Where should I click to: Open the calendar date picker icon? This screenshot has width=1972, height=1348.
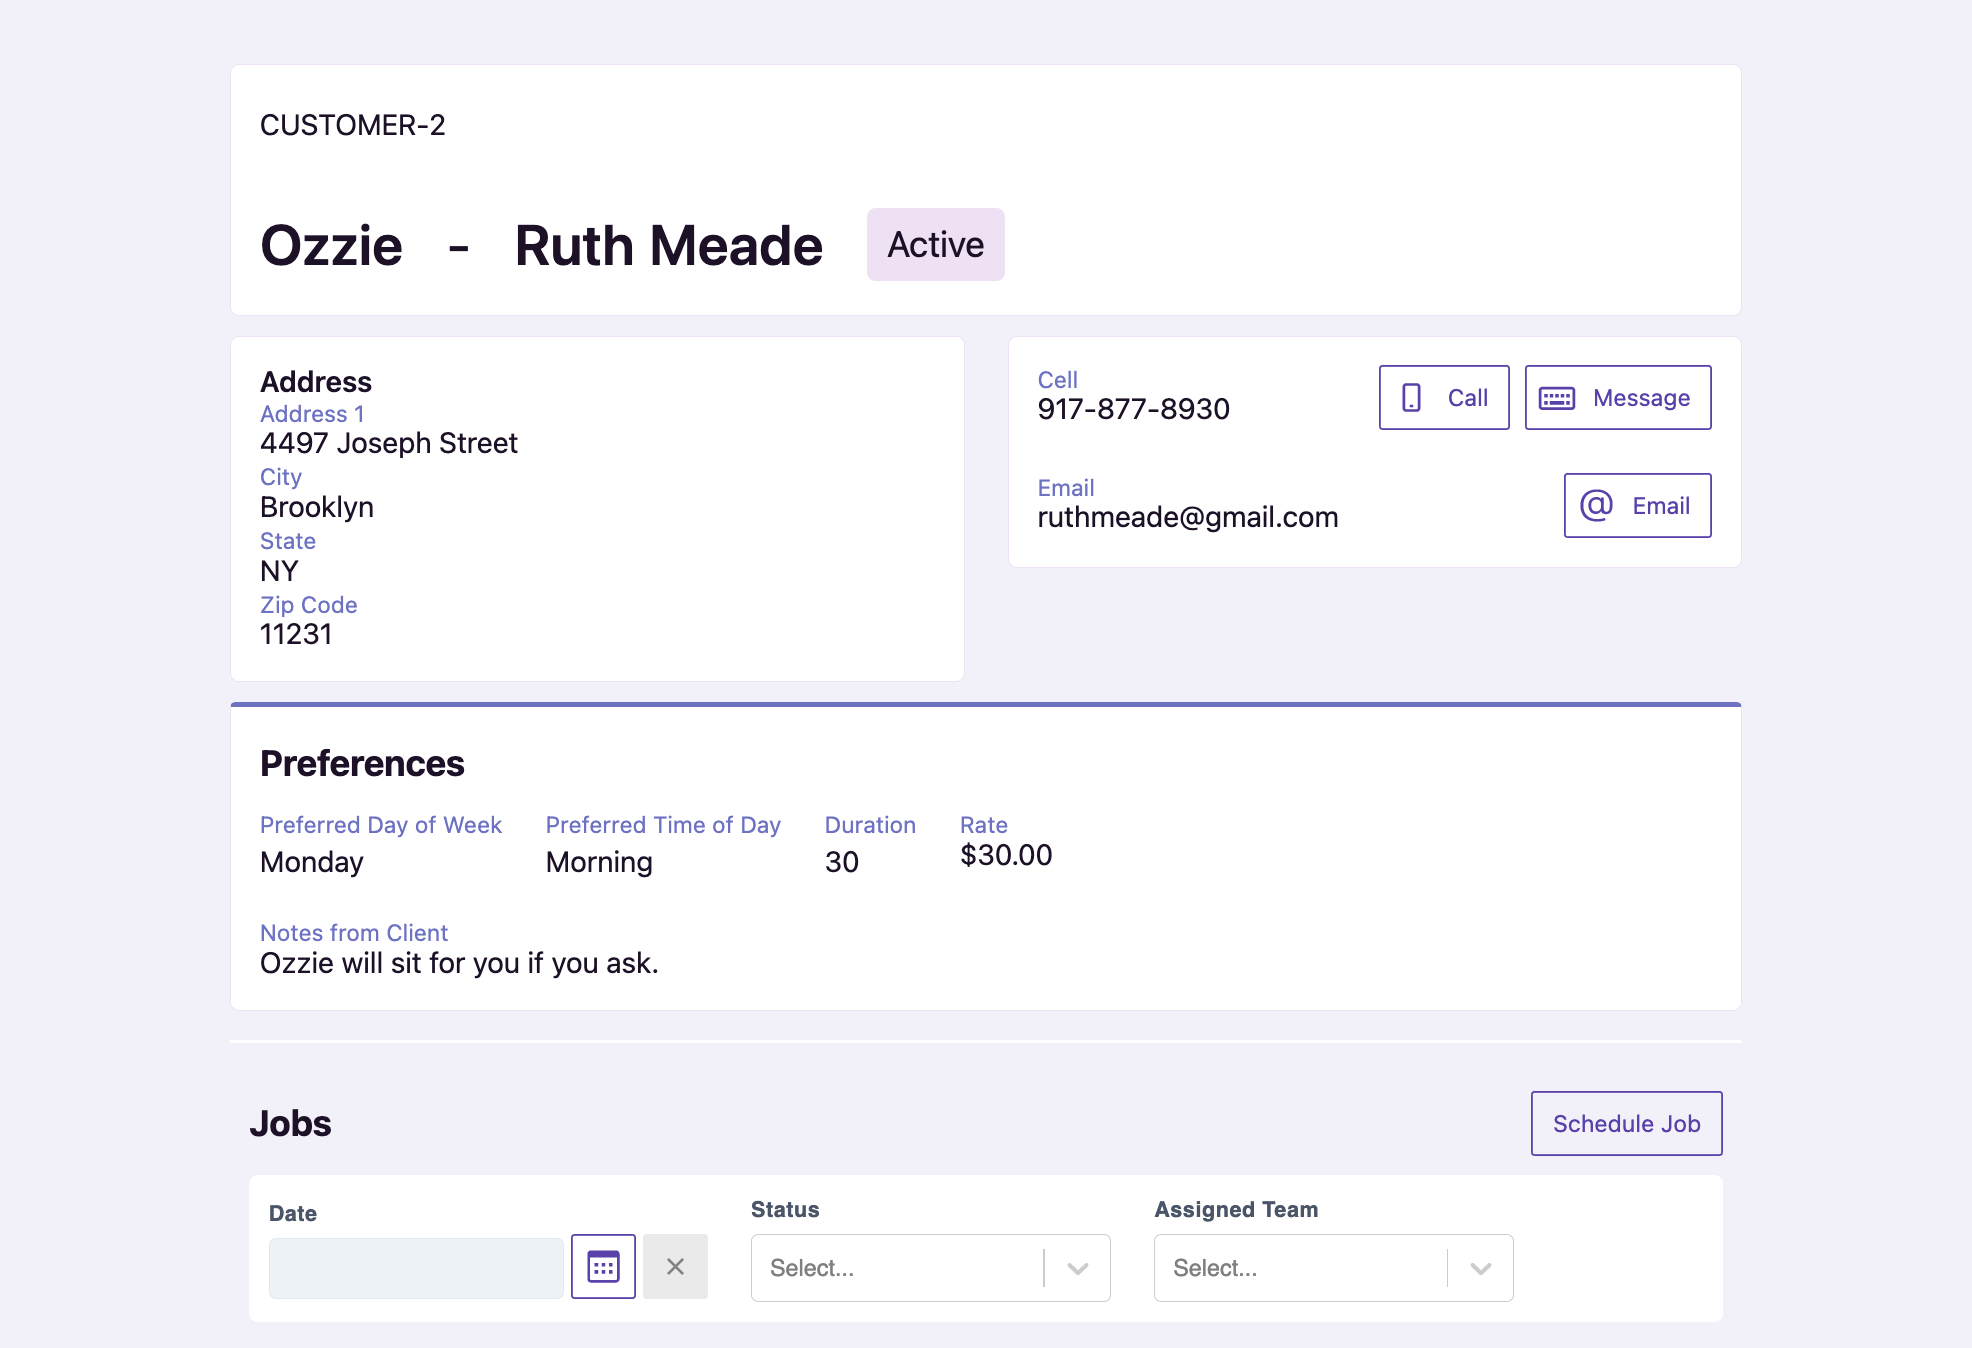(603, 1267)
